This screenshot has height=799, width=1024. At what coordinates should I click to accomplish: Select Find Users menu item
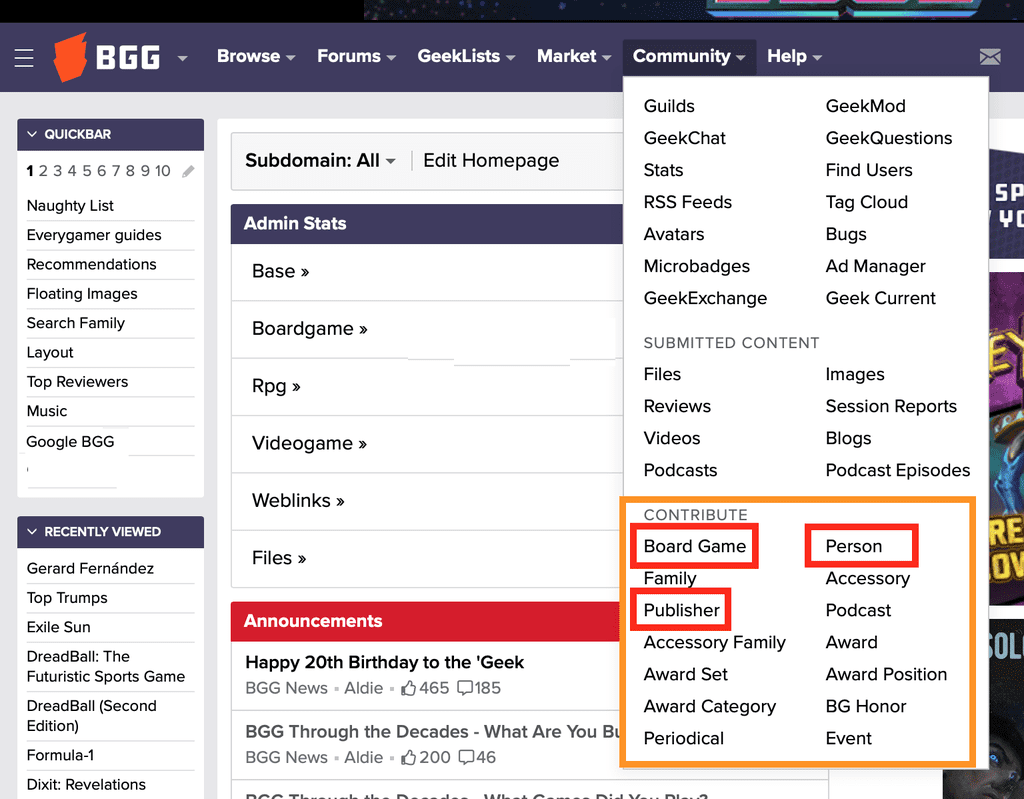tap(869, 170)
